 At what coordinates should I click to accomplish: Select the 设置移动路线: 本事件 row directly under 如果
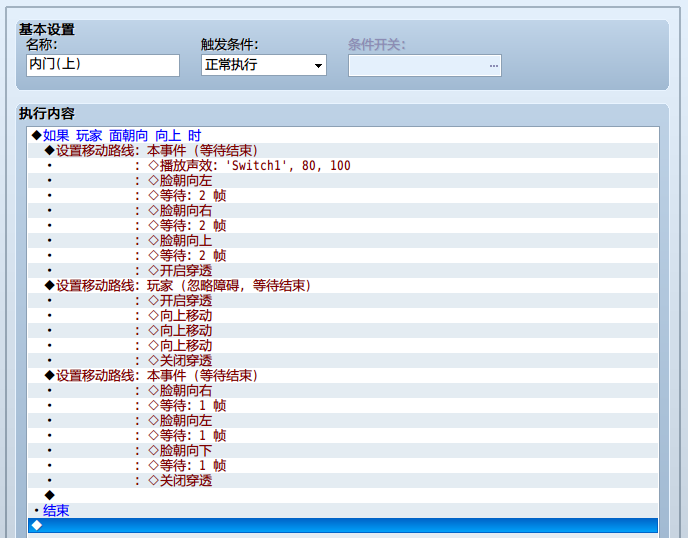click(x=343, y=151)
